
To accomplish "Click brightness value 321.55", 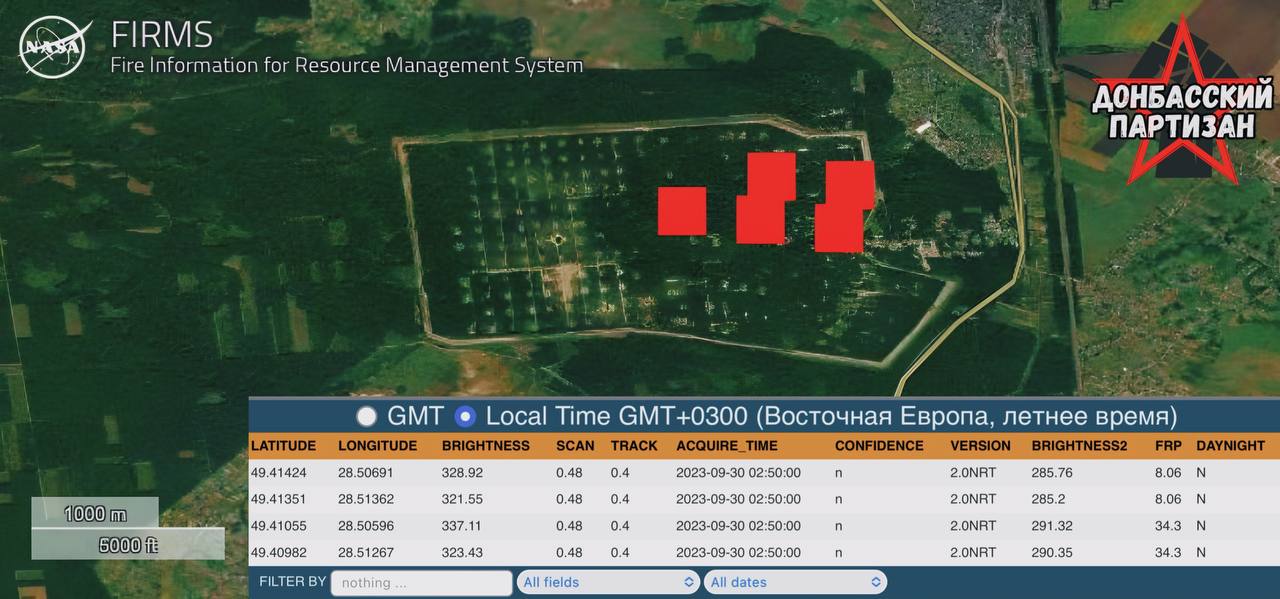I will pos(462,499).
